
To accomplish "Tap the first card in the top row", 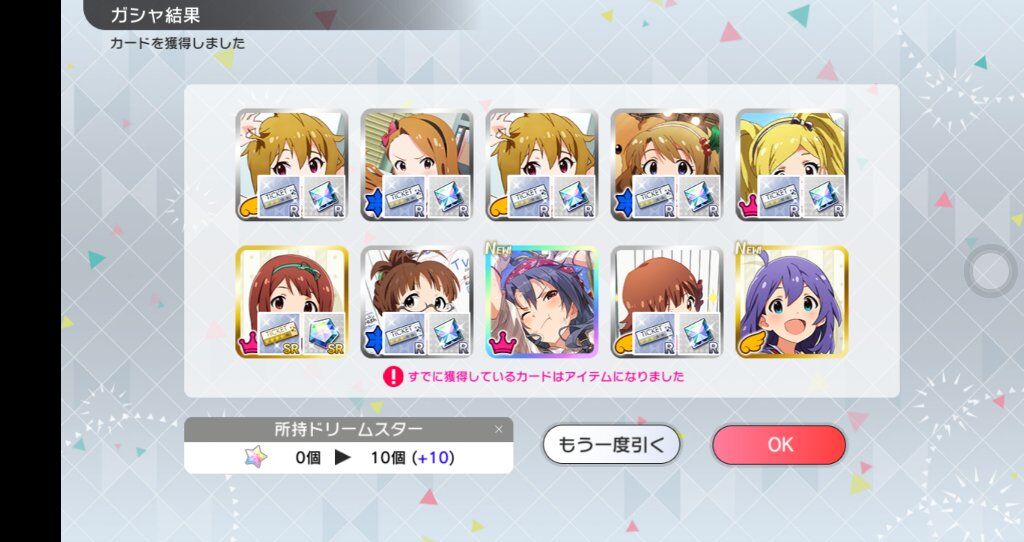I will click(292, 165).
